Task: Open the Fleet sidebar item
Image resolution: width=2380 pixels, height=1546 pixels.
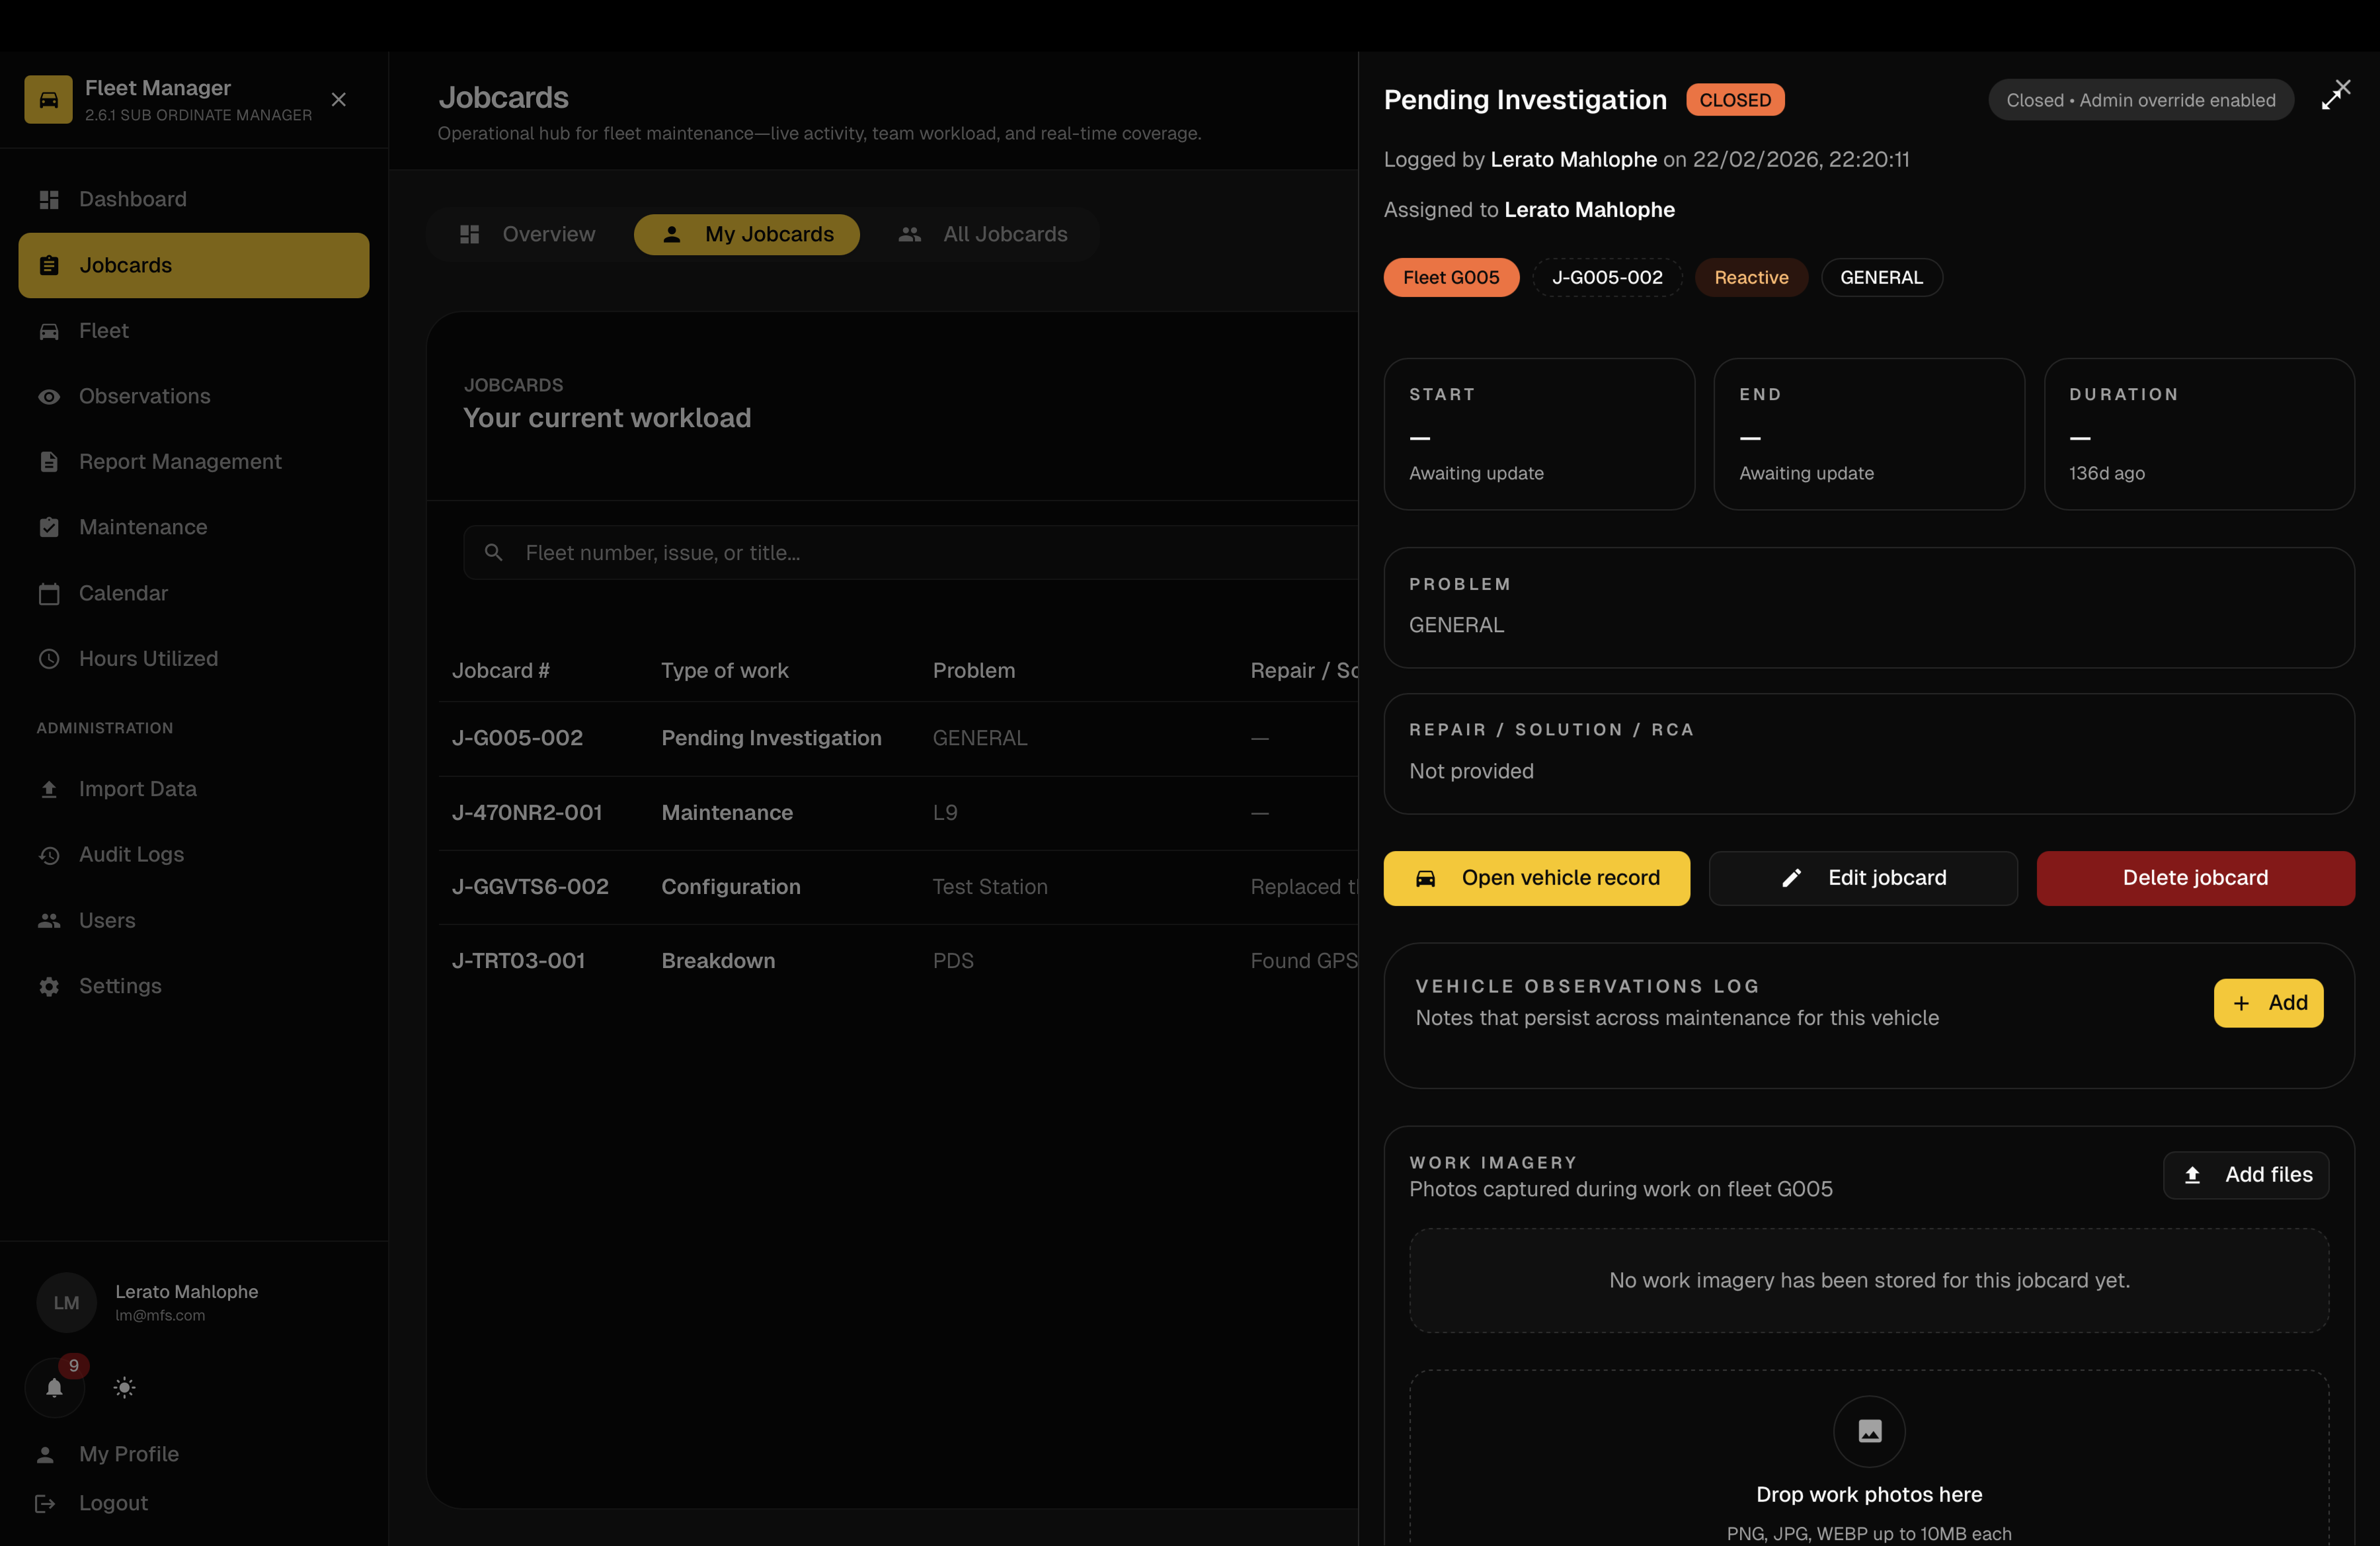Action: click(194, 330)
